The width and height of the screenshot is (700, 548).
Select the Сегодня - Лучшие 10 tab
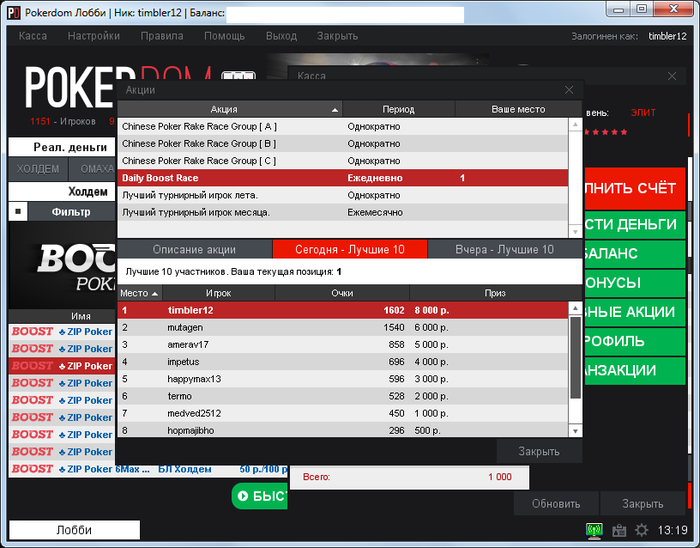click(350, 249)
